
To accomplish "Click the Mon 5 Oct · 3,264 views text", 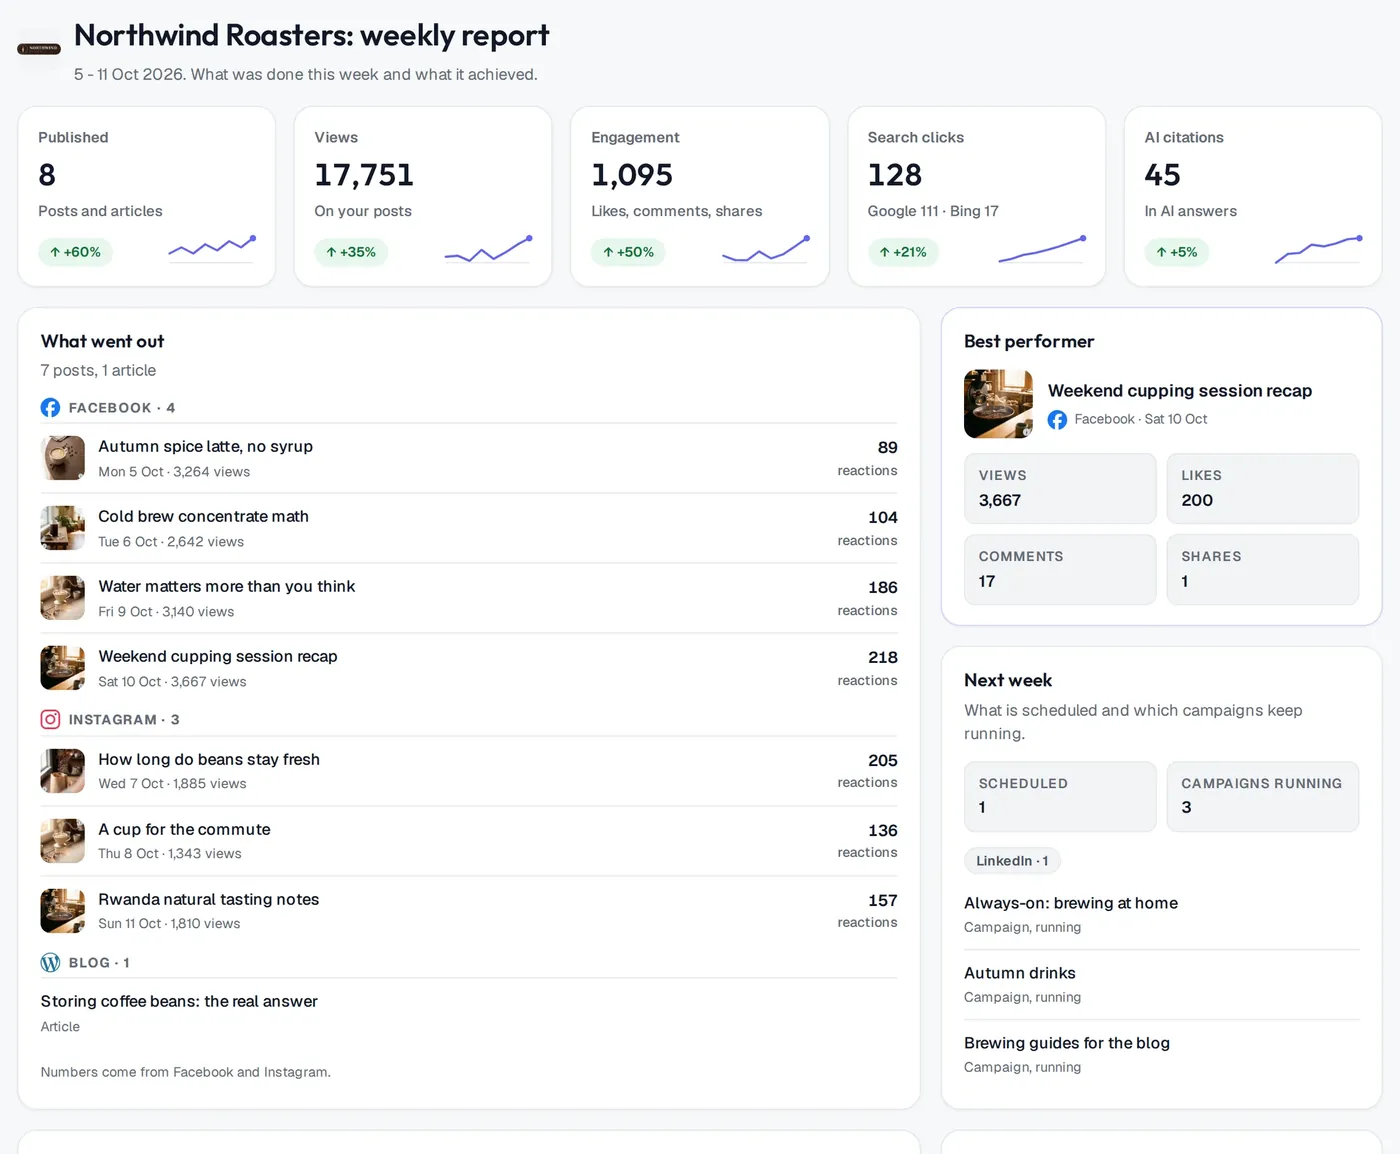I will [x=174, y=472].
